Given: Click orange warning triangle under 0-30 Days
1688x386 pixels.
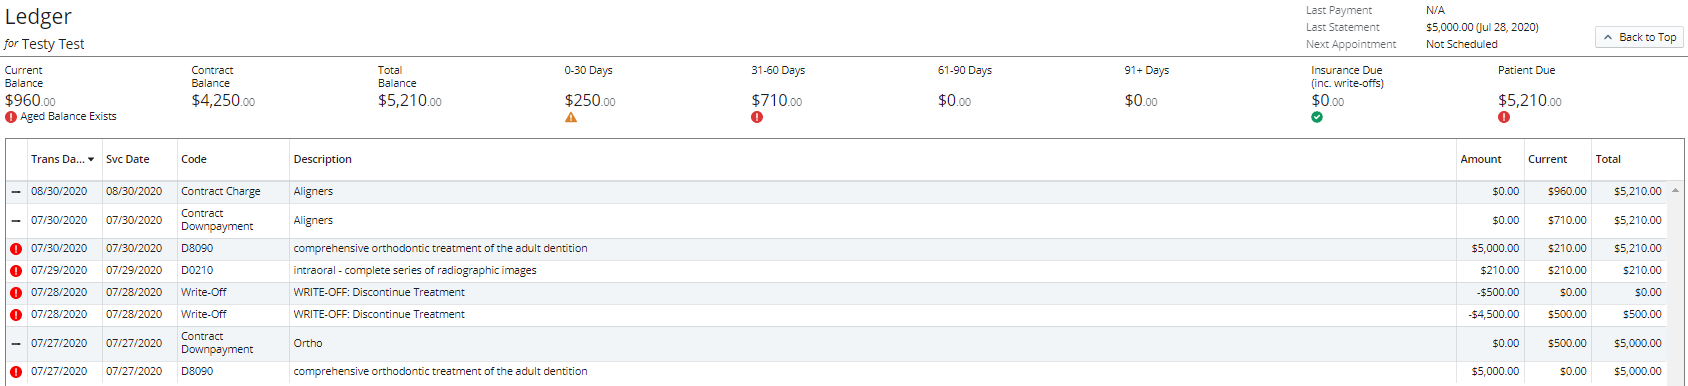Looking at the screenshot, I should coord(571,117).
